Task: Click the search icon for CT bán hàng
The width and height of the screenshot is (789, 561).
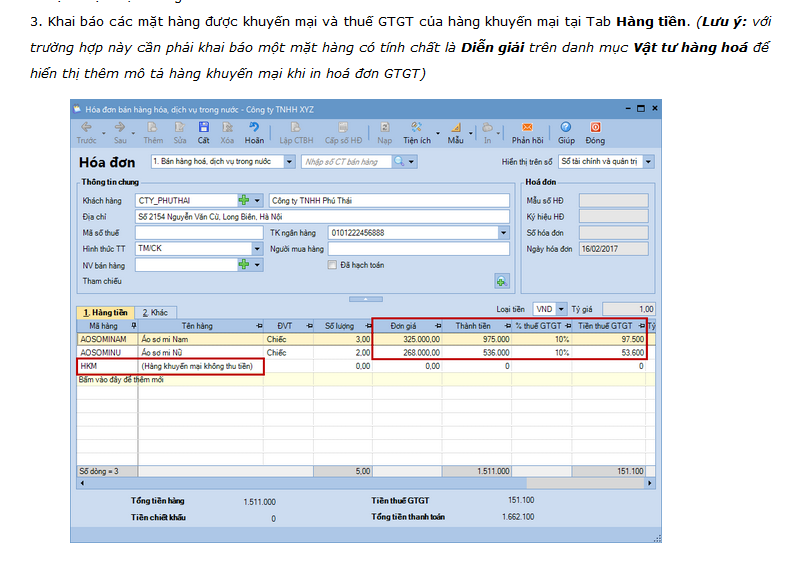Action: click(x=399, y=162)
